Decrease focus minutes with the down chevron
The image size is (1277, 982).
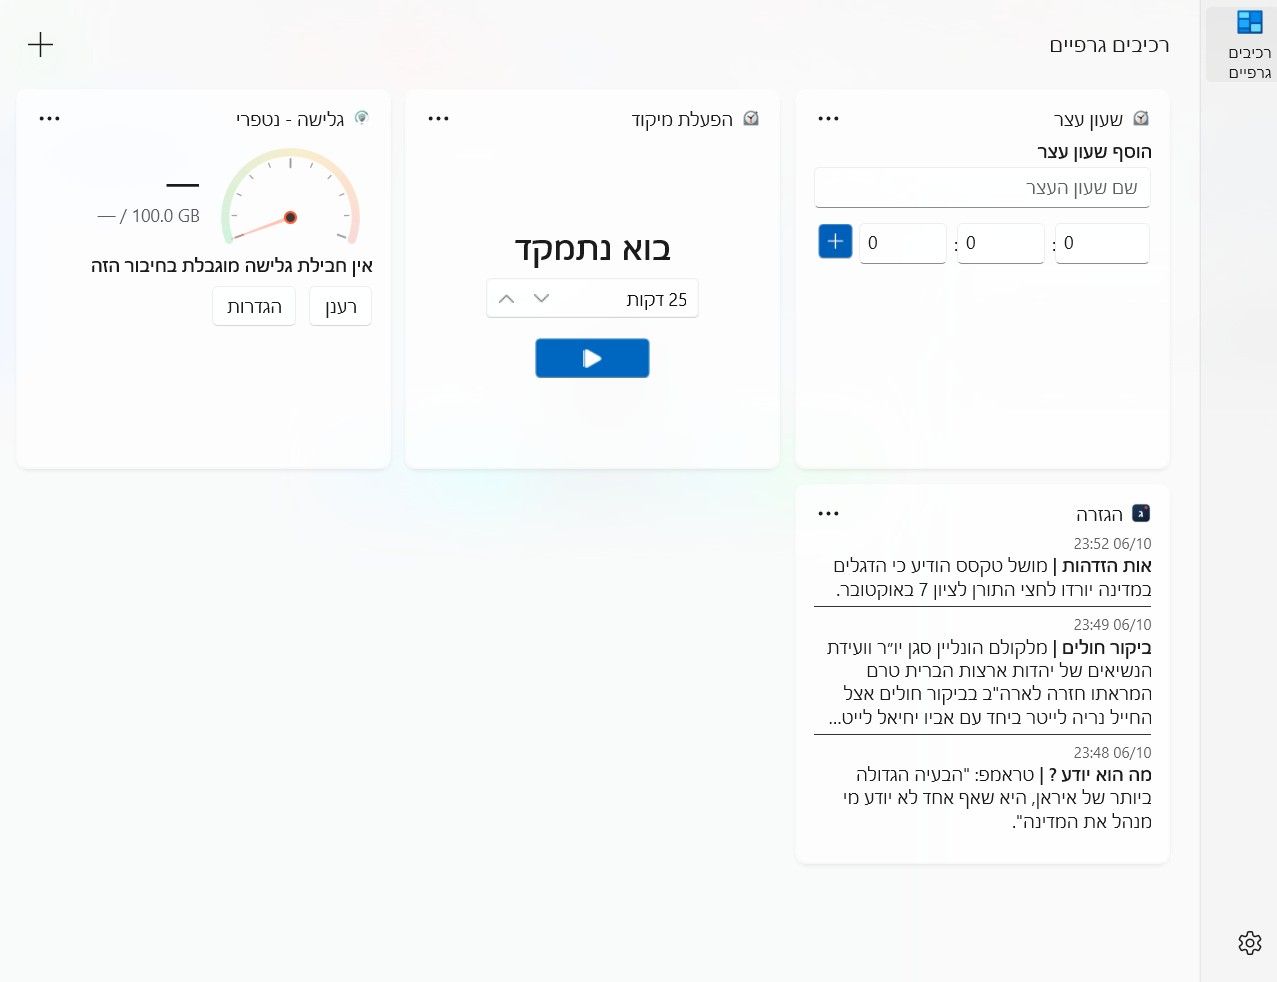coord(542,299)
